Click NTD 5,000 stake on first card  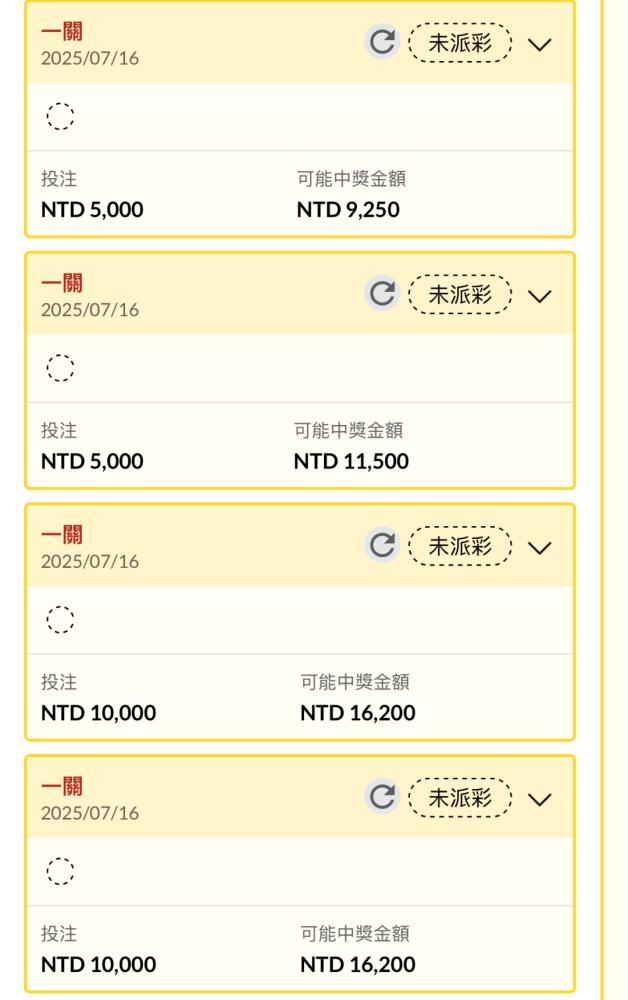(92, 209)
